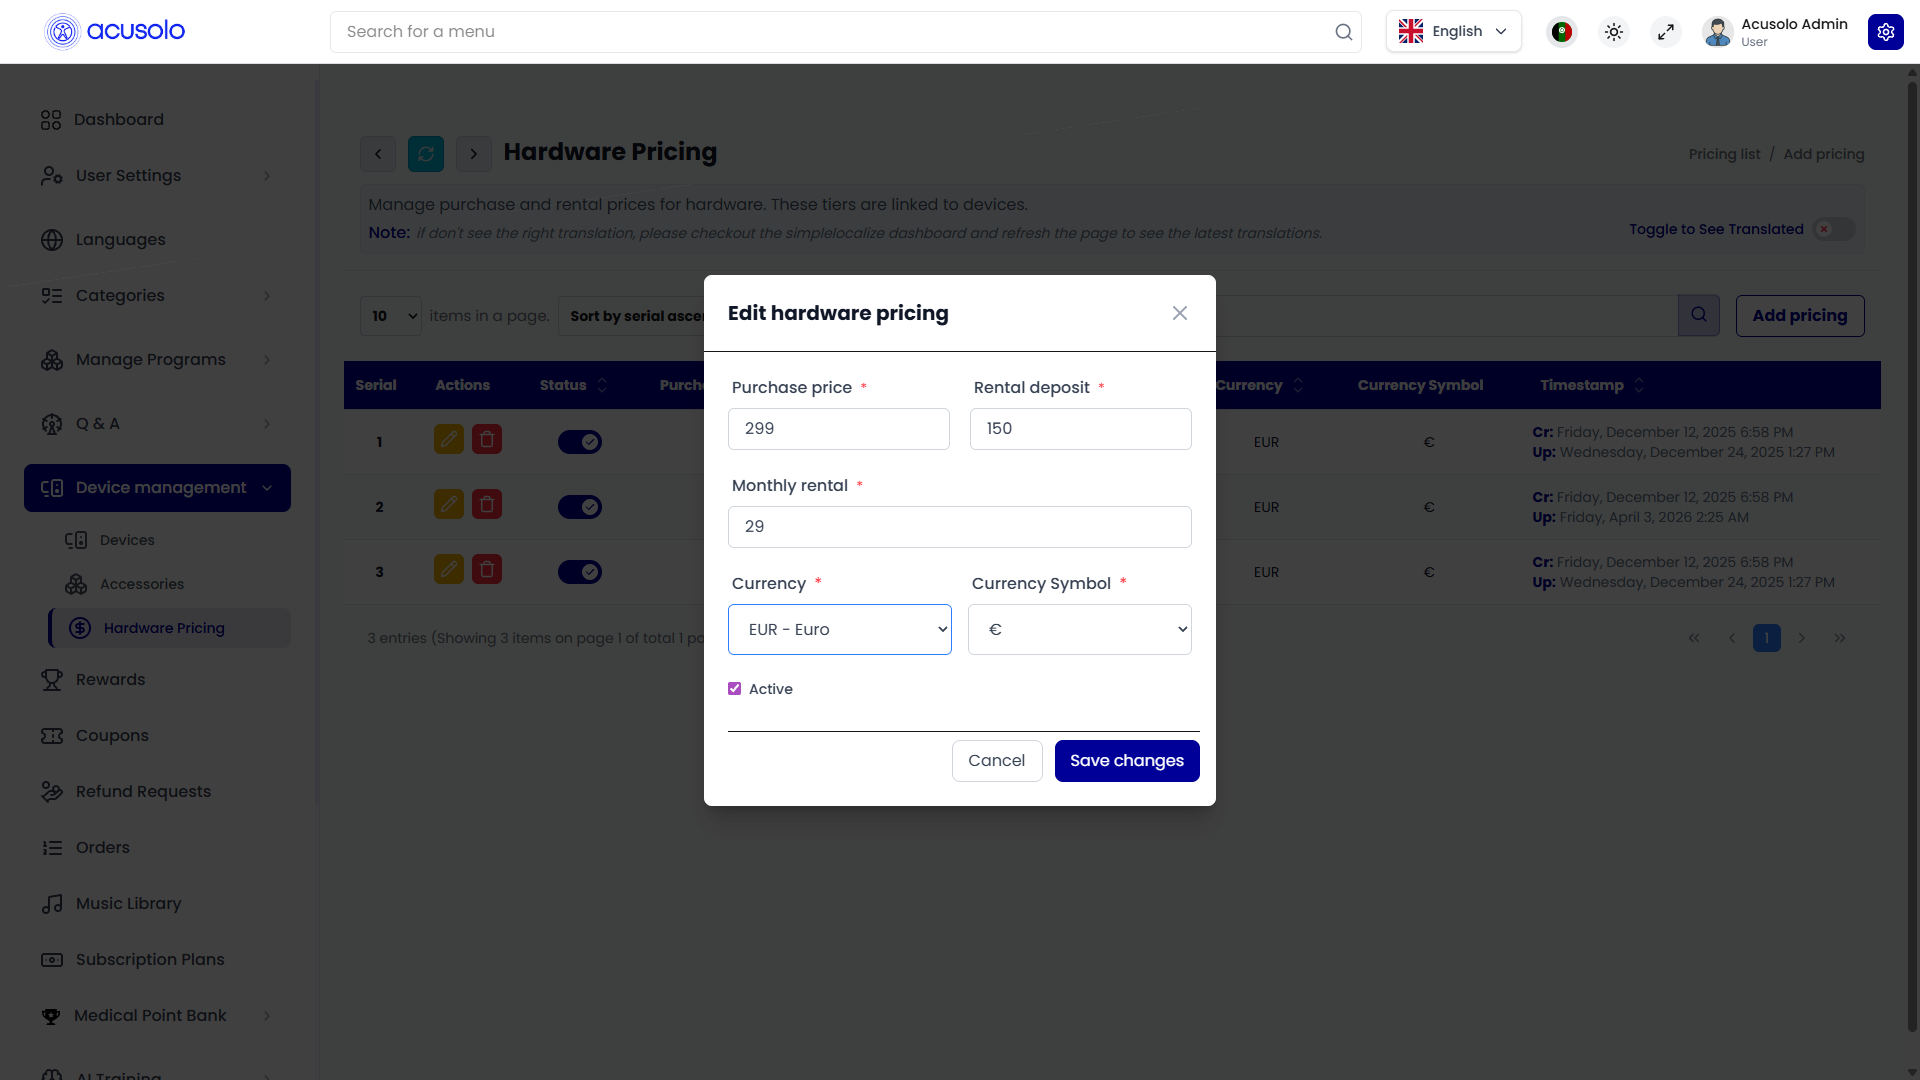The width and height of the screenshot is (1920, 1080).
Task: Toggle the Active checkbox
Action: coord(735,689)
